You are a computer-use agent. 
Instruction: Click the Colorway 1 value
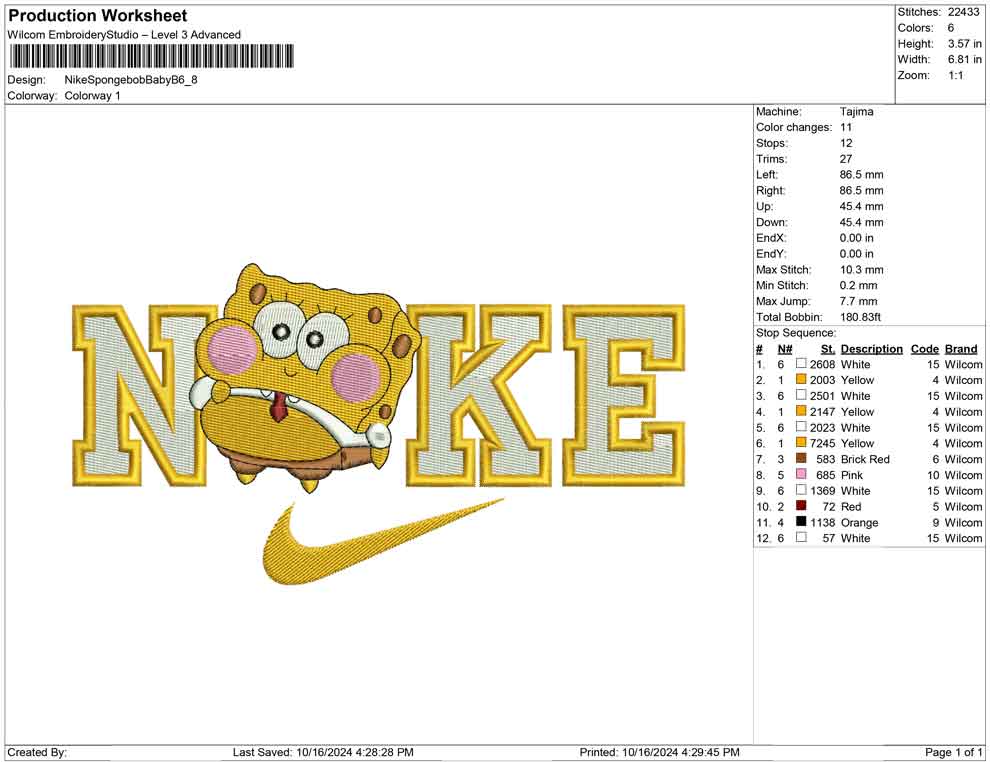tap(92, 96)
